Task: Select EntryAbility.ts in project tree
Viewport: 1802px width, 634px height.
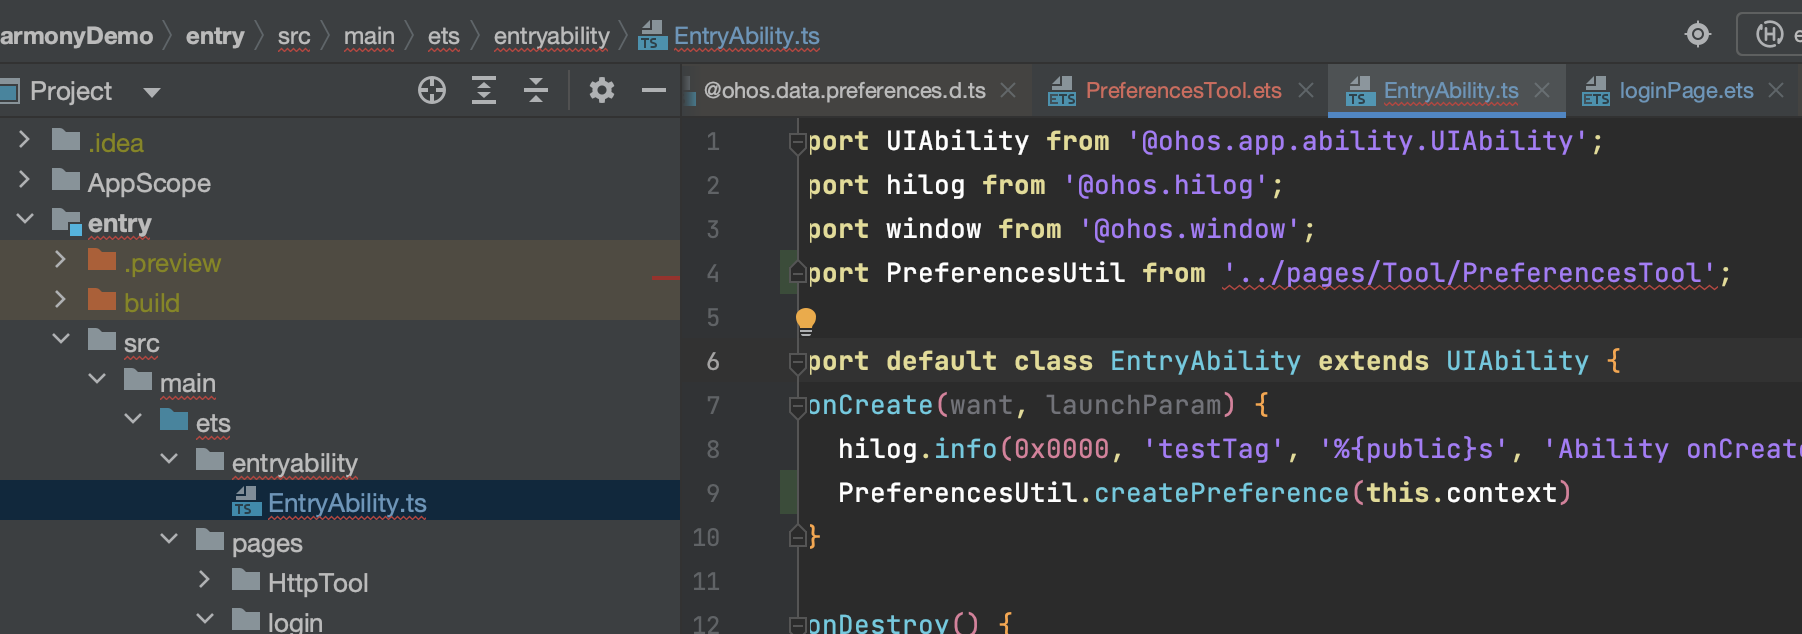Action: [346, 503]
